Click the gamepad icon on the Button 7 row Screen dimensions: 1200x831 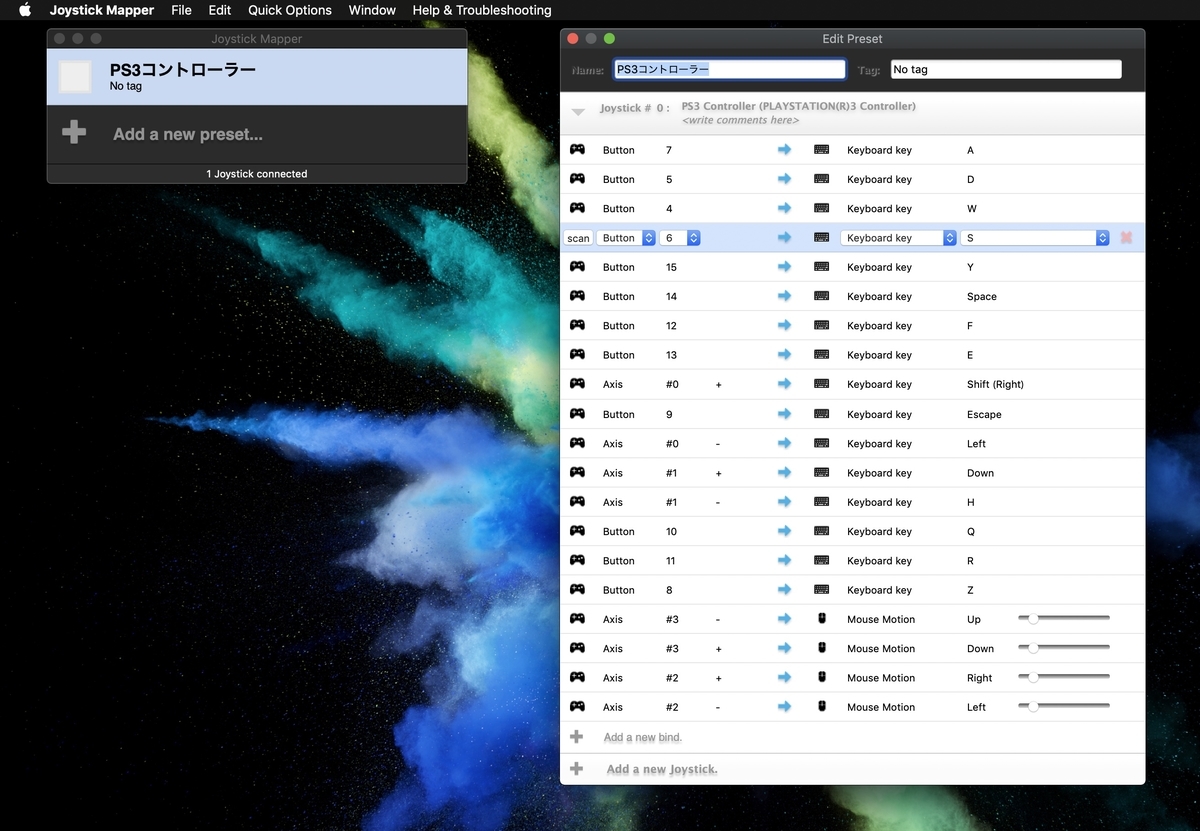[577, 150]
